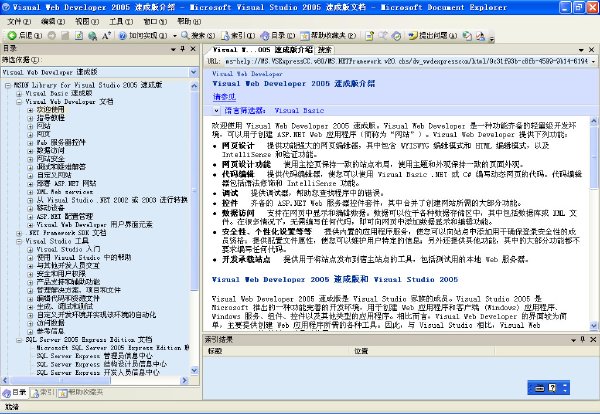Collapse SQL Server 2005 Express Edition 文档 node

pyautogui.click(x=19, y=340)
